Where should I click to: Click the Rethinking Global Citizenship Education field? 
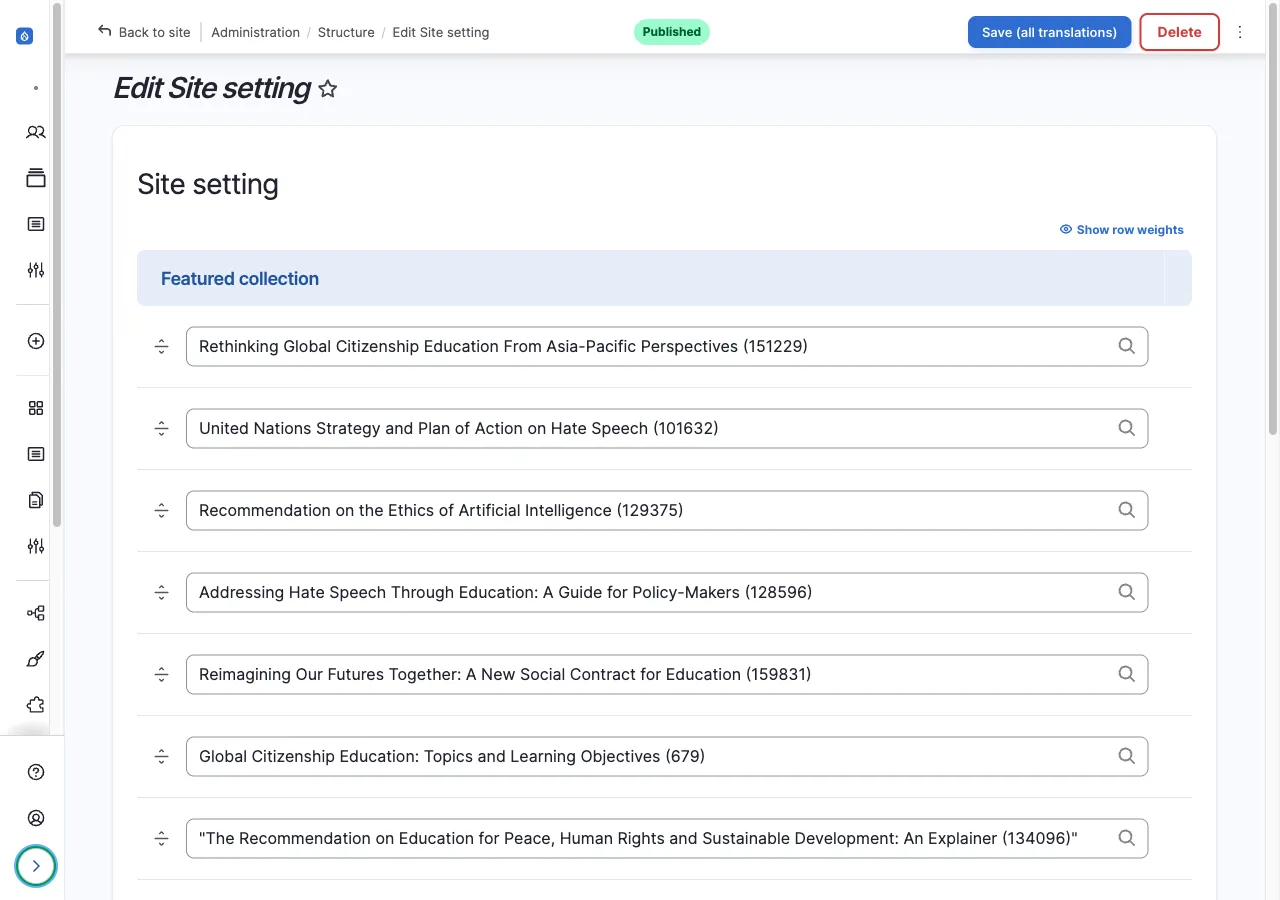coord(650,346)
